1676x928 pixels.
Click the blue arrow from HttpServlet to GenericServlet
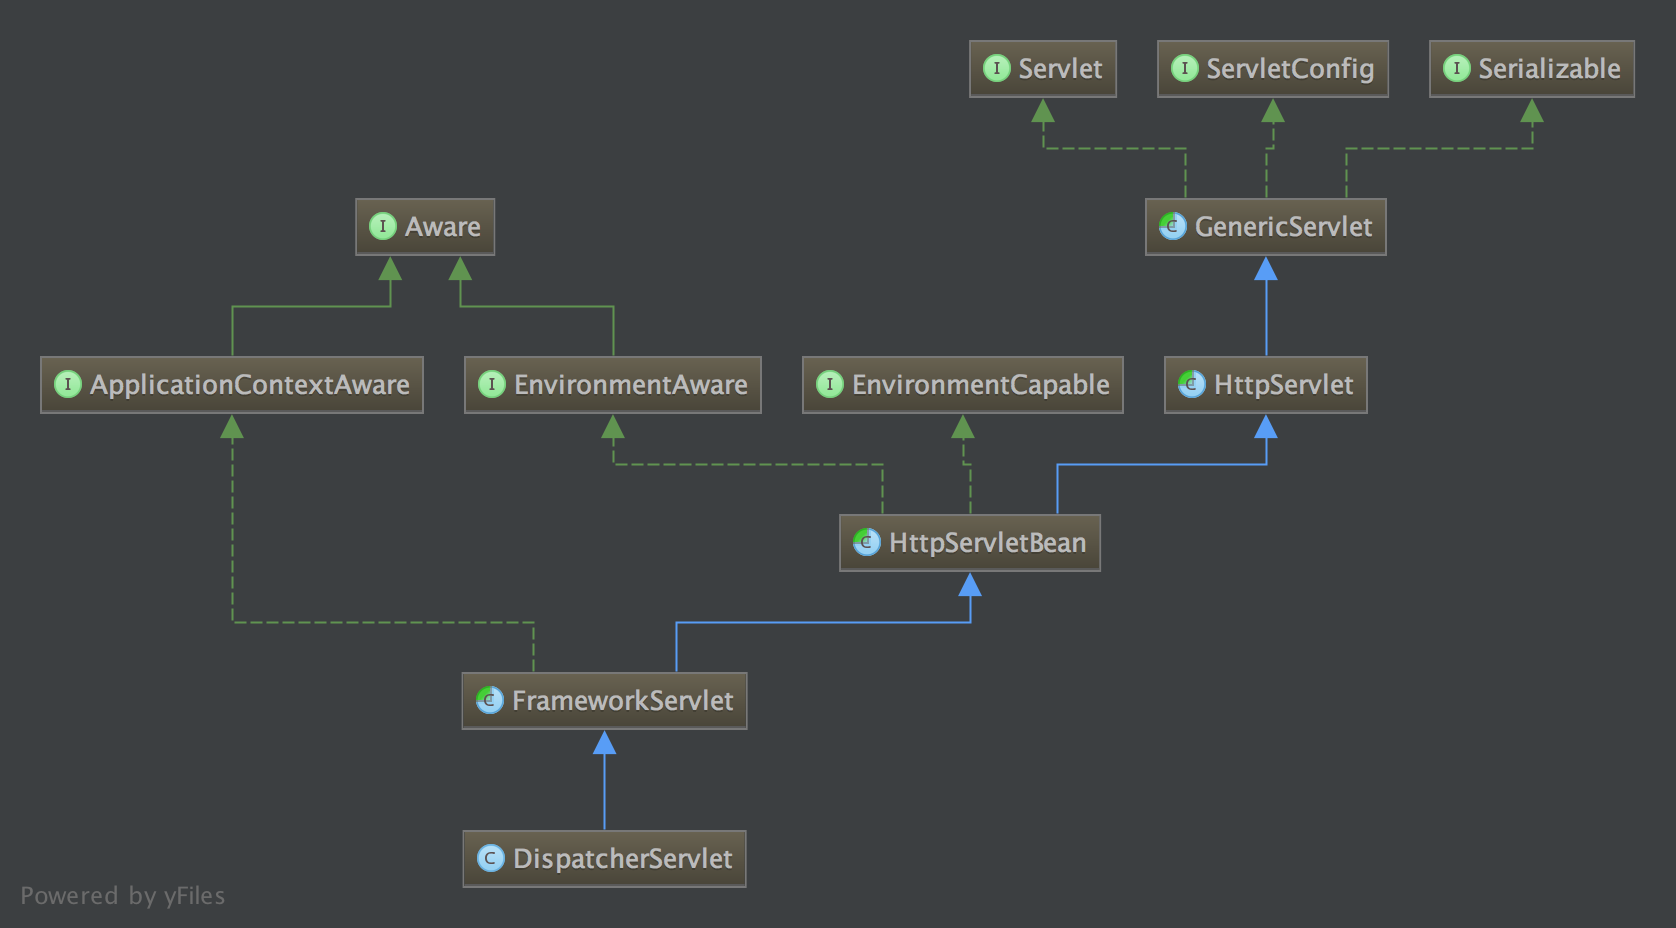[x=1266, y=306]
